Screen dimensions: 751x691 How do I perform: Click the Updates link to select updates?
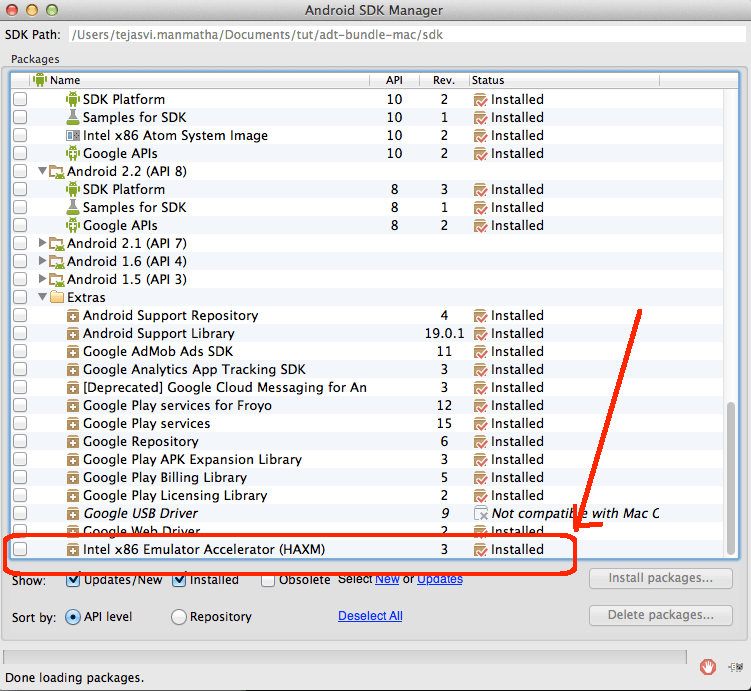pos(440,579)
